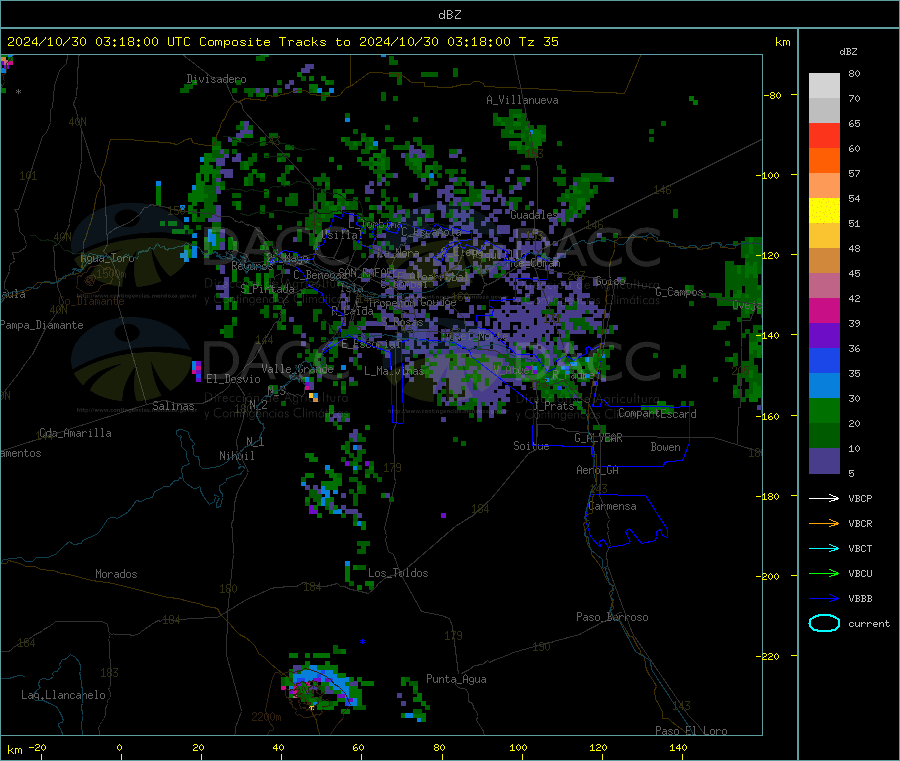Click the 'Aero_GA' map label
Image resolution: width=900 pixels, height=761 pixels.
coord(597,470)
